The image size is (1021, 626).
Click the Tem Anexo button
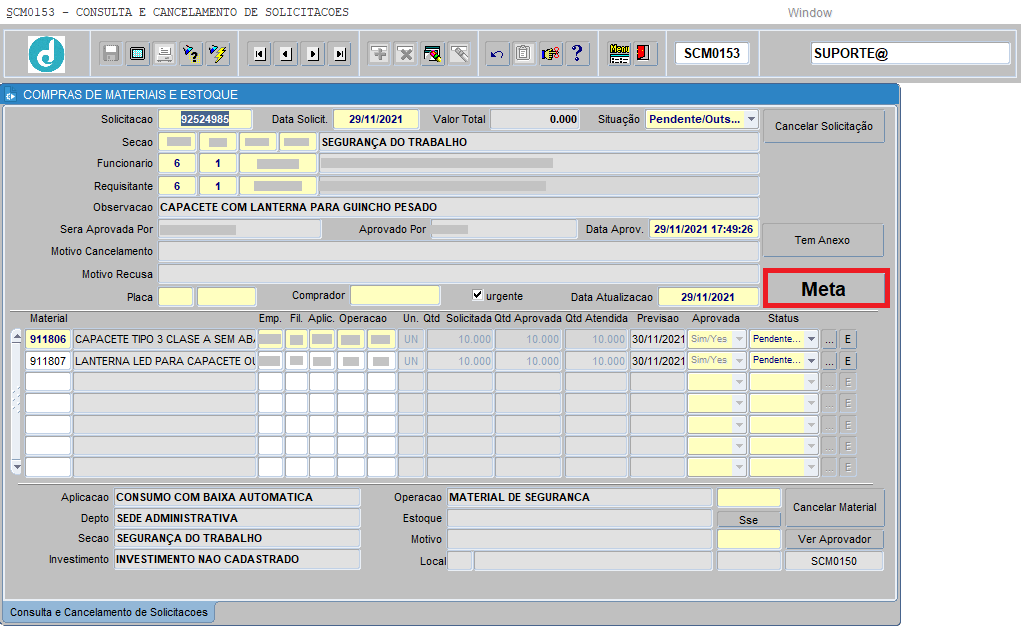tap(822, 240)
